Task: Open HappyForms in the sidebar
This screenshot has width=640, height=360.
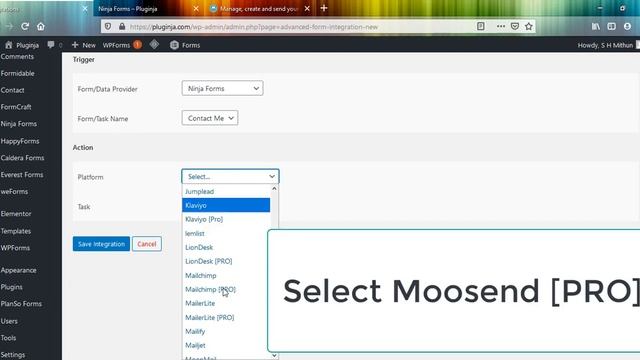Action: tap(20, 141)
